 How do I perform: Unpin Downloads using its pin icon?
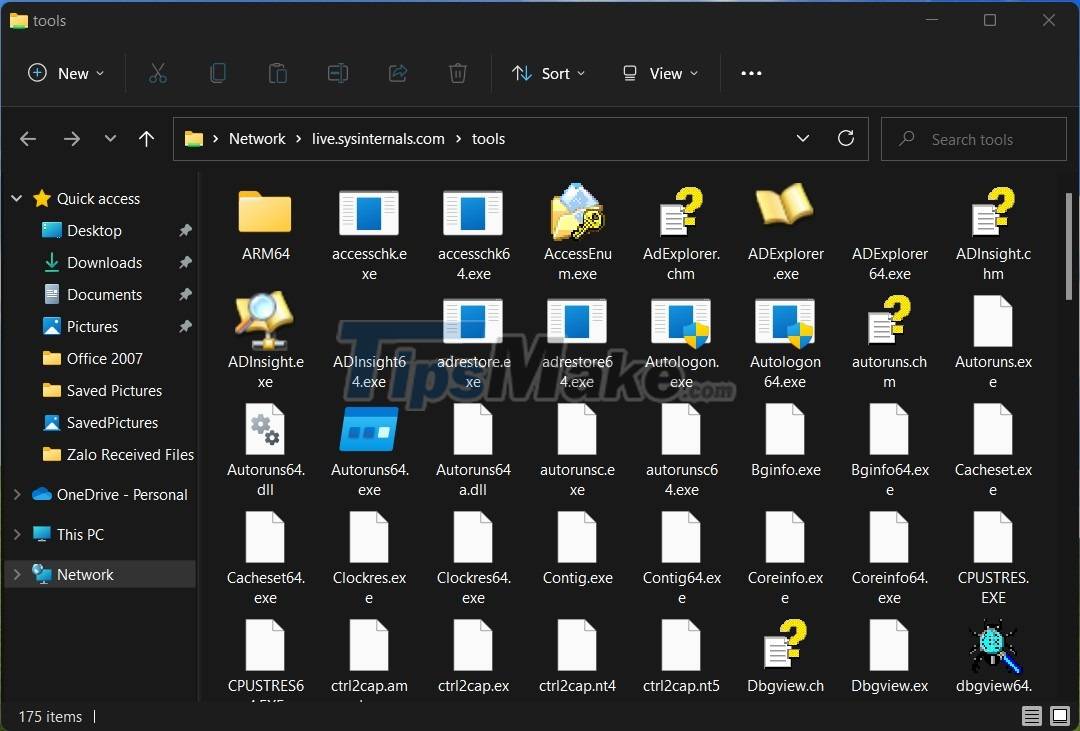(184, 262)
